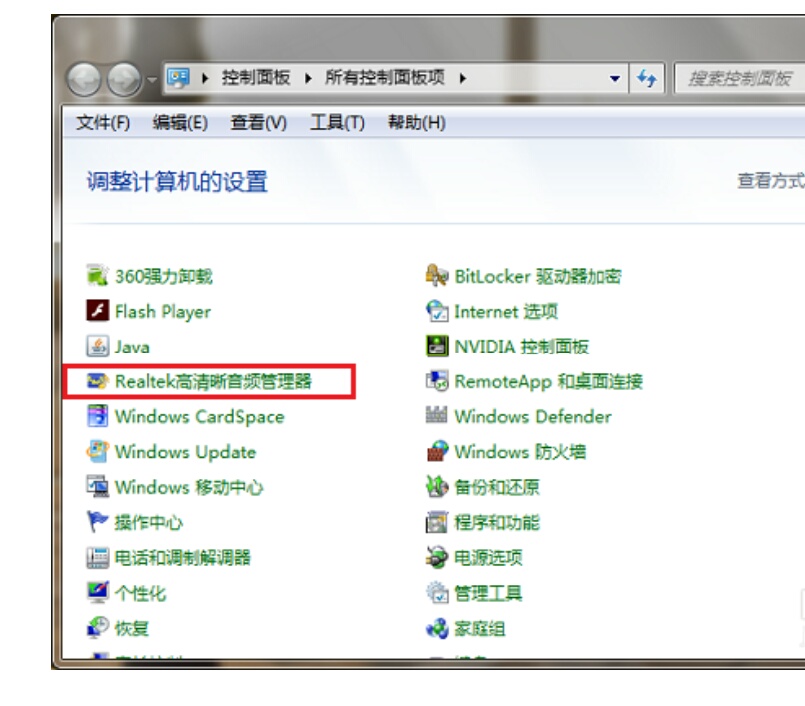Open the RemoteApp 和桌面连接 icon
805x706 pixels.
click(437, 381)
